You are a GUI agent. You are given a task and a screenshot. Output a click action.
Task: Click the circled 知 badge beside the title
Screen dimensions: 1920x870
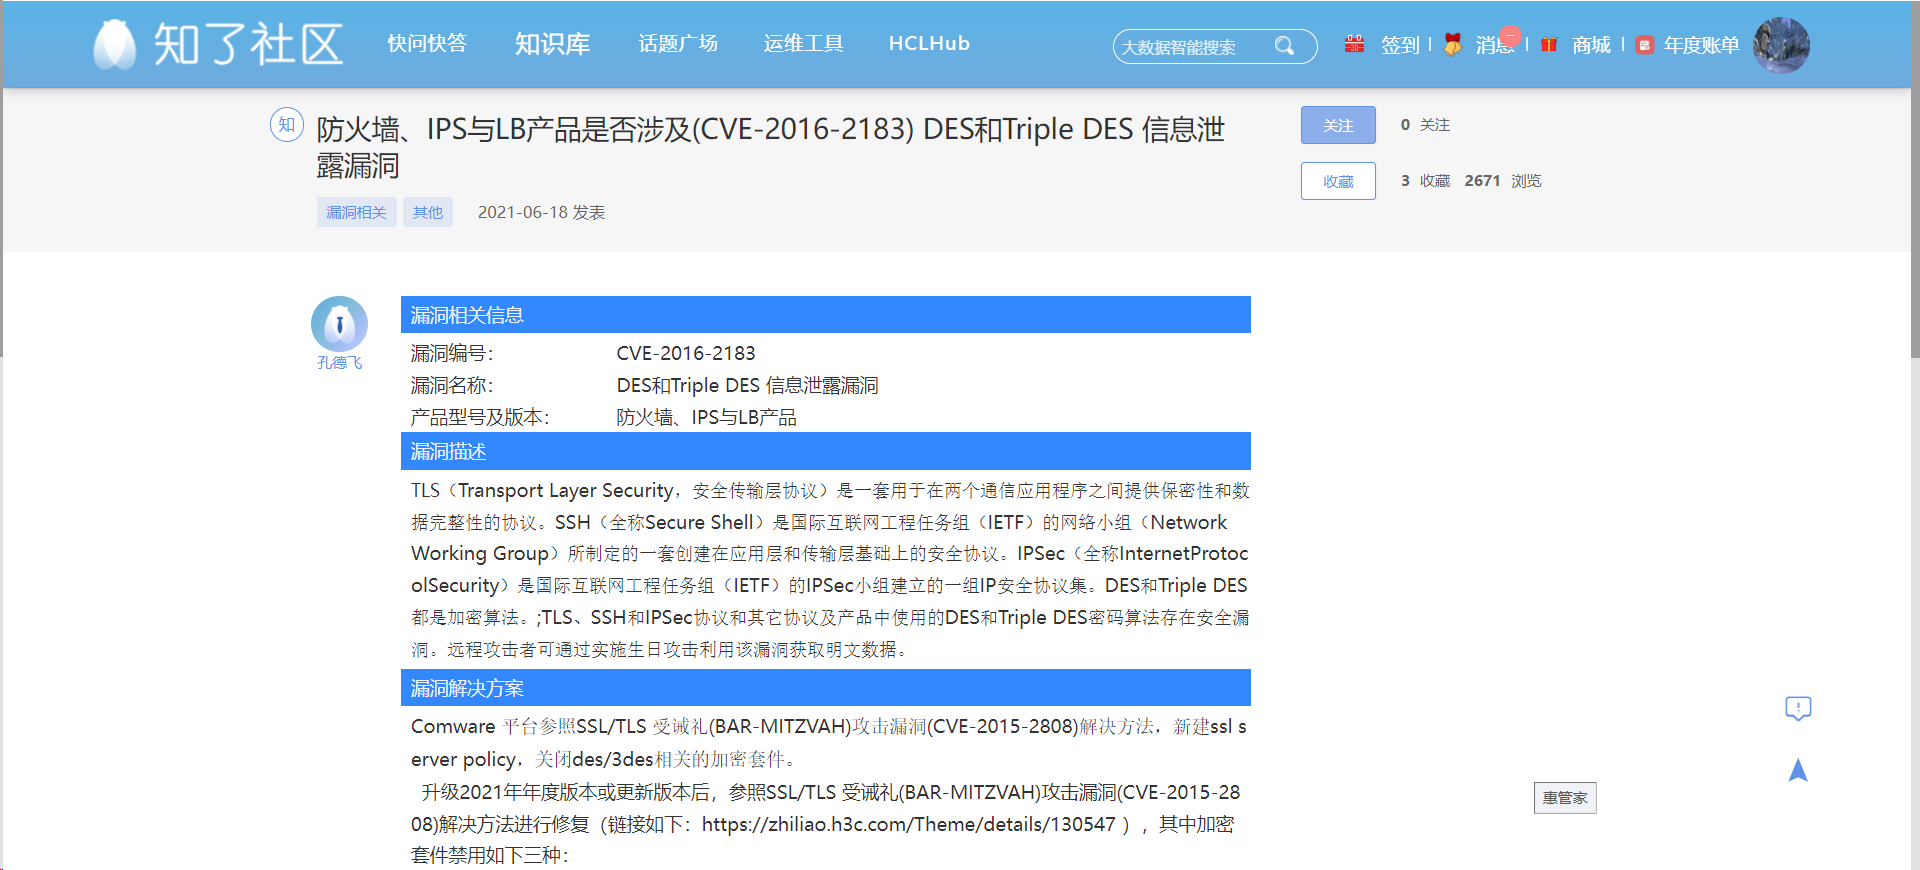point(287,125)
